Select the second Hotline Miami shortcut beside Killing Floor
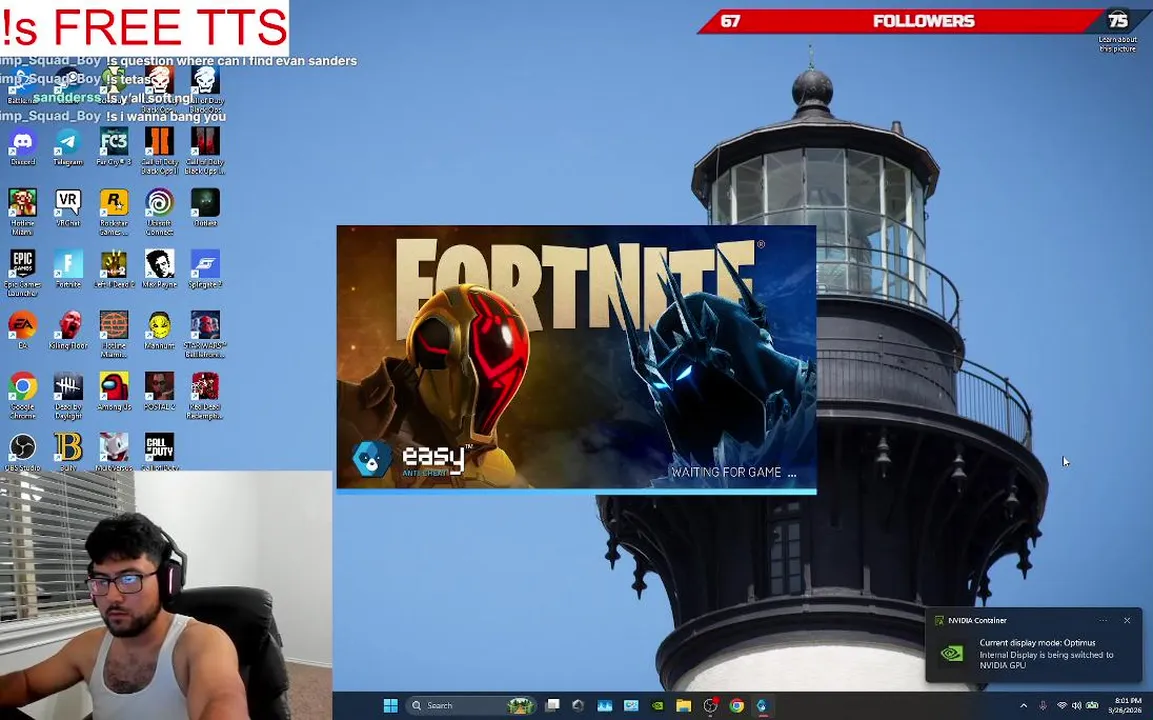 click(x=114, y=335)
